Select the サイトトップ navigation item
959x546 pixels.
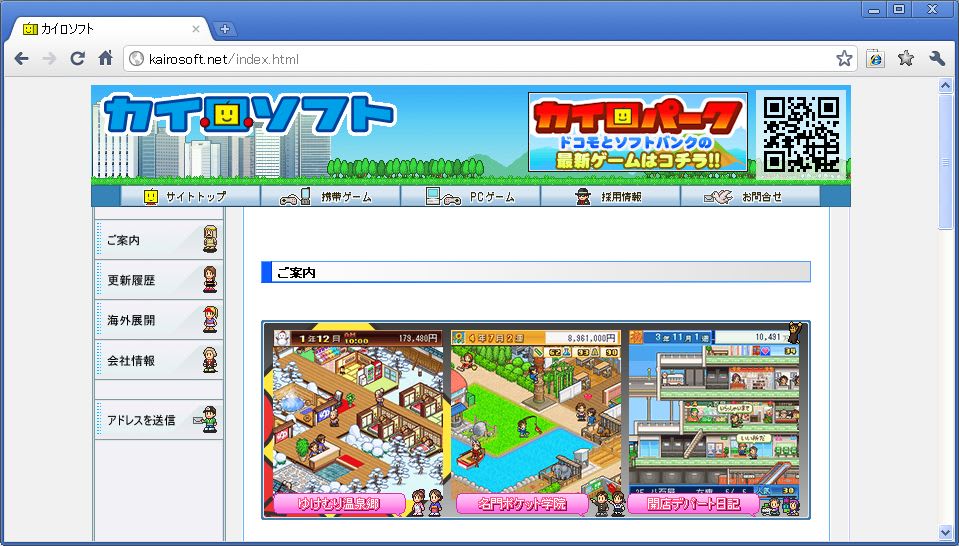[185, 197]
